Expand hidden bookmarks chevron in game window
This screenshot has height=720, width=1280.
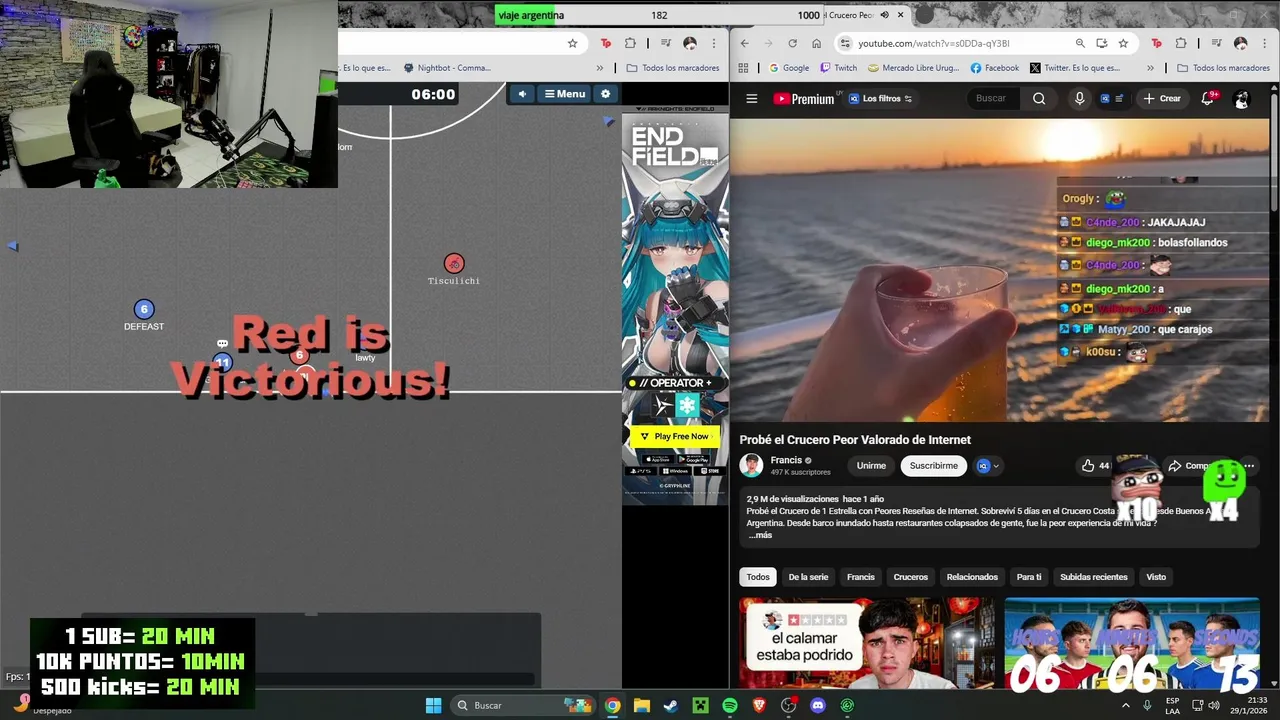(x=599, y=68)
